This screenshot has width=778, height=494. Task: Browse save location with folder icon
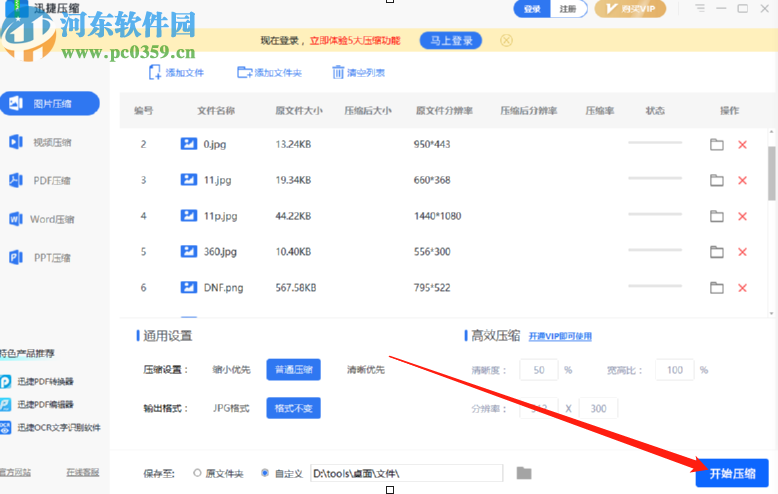pyautogui.click(x=524, y=473)
